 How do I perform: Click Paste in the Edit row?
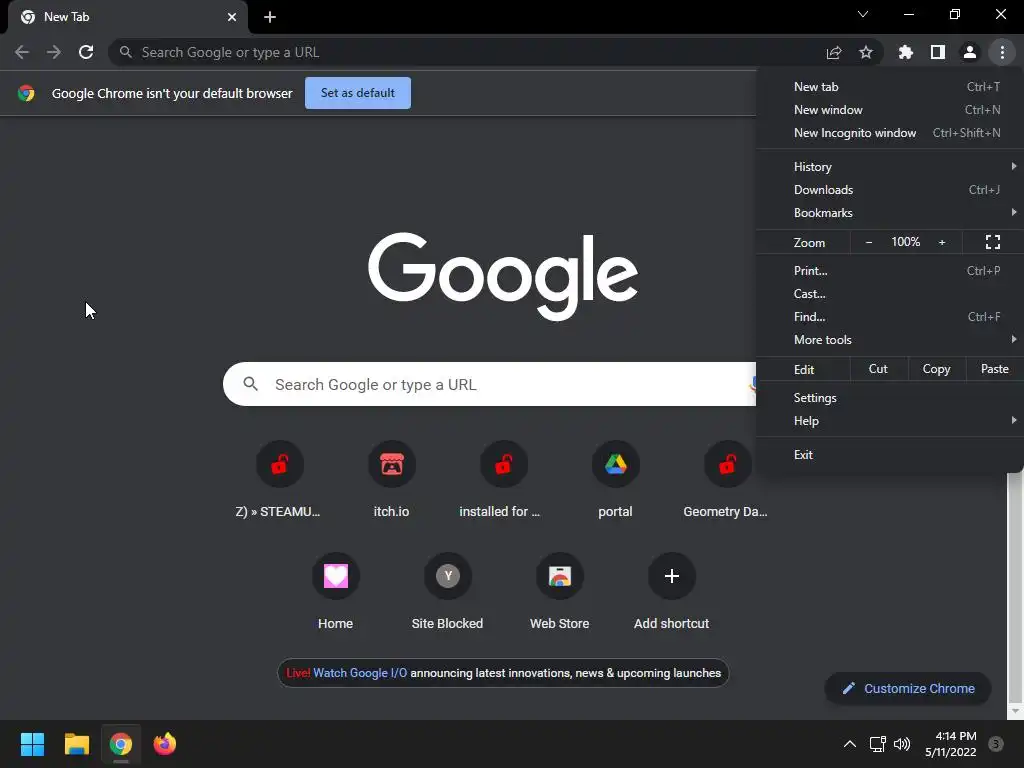click(995, 369)
